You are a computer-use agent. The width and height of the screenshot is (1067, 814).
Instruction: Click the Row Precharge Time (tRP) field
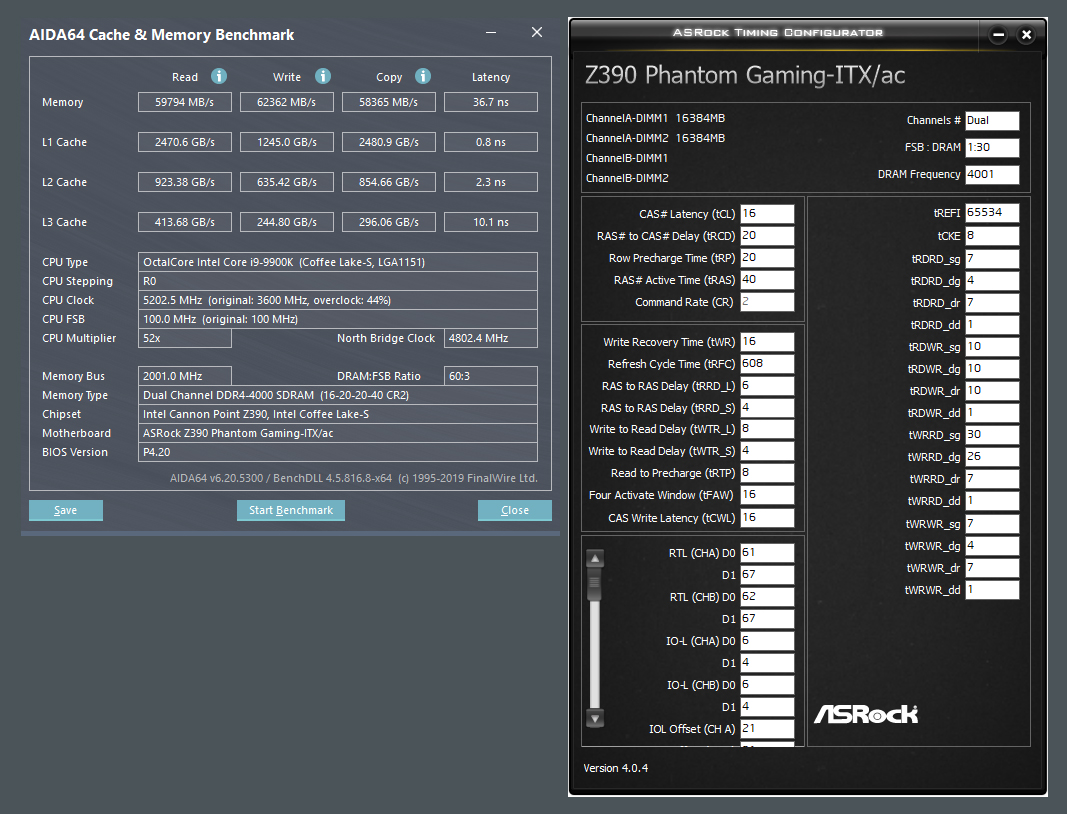[x=767, y=258]
